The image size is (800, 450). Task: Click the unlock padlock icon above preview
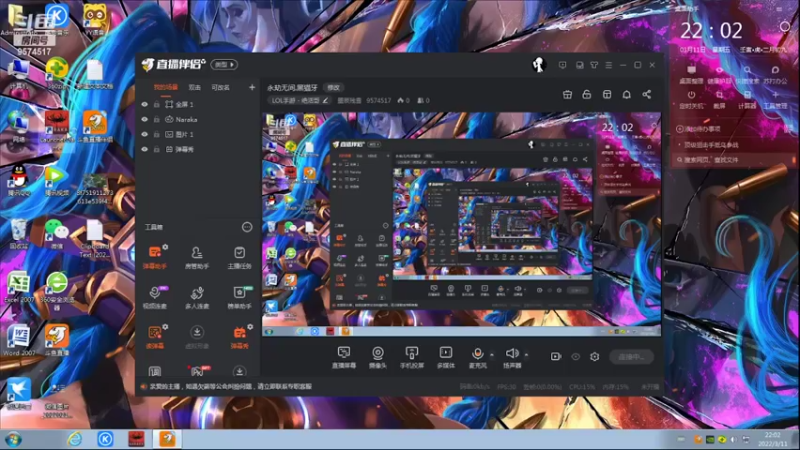(587, 94)
